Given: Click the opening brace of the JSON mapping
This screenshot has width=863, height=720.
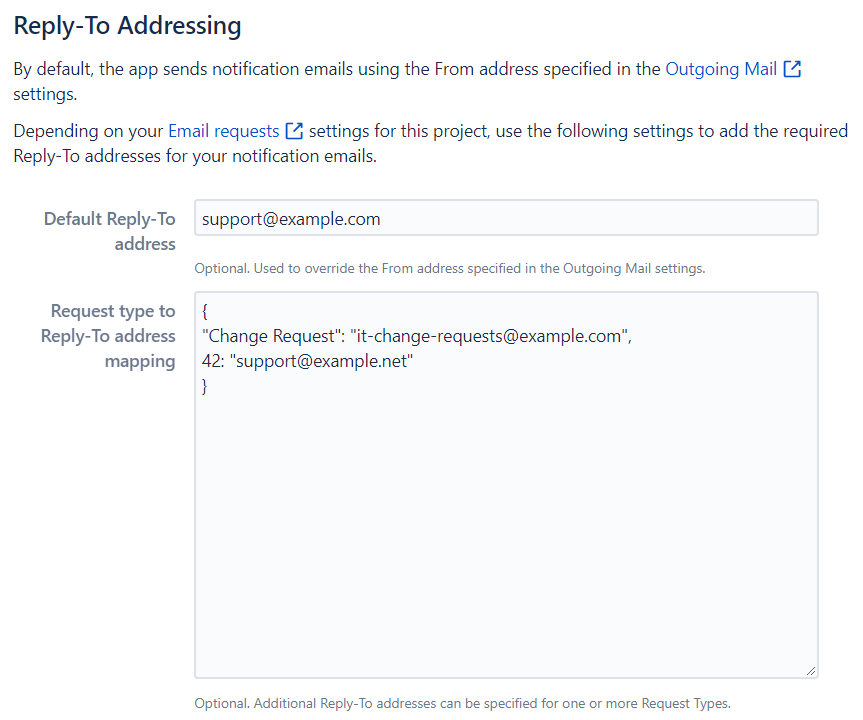Looking at the screenshot, I should (x=204, y=310).
